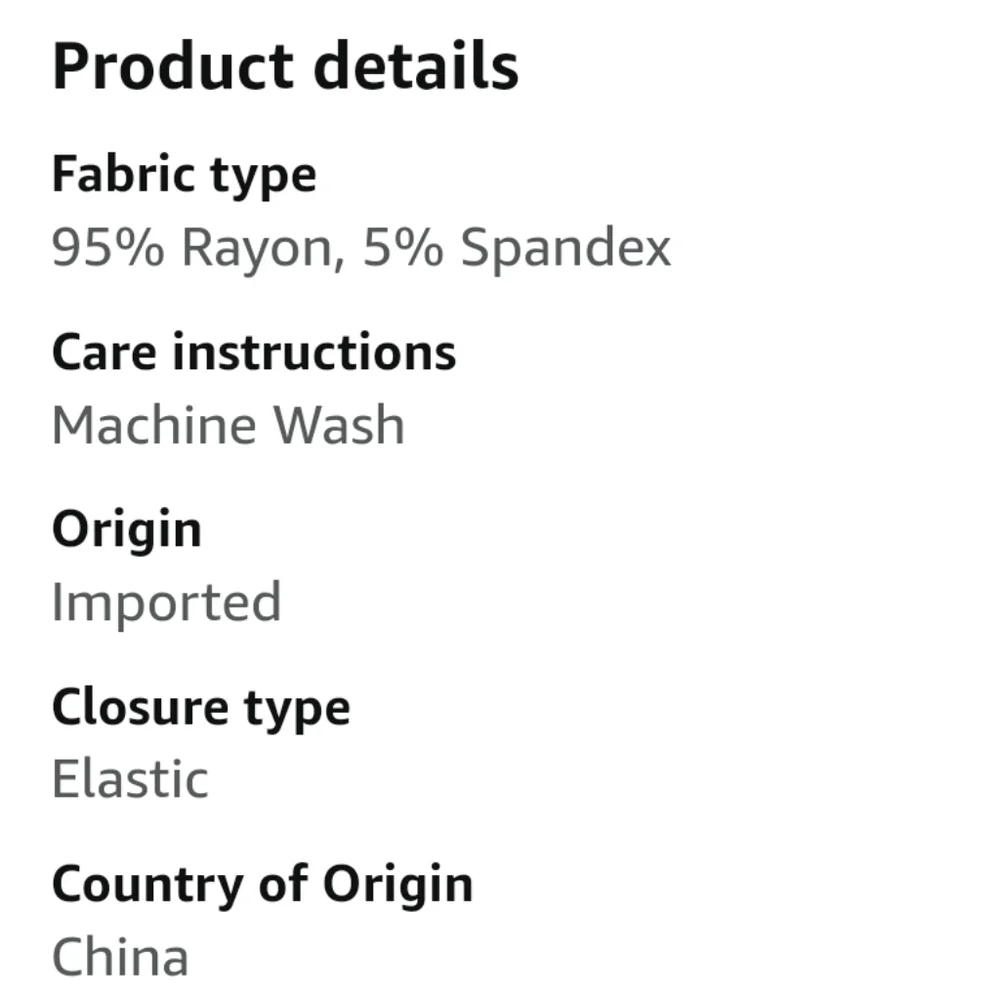Click the 95% figure in fabric text

(108, 247)
